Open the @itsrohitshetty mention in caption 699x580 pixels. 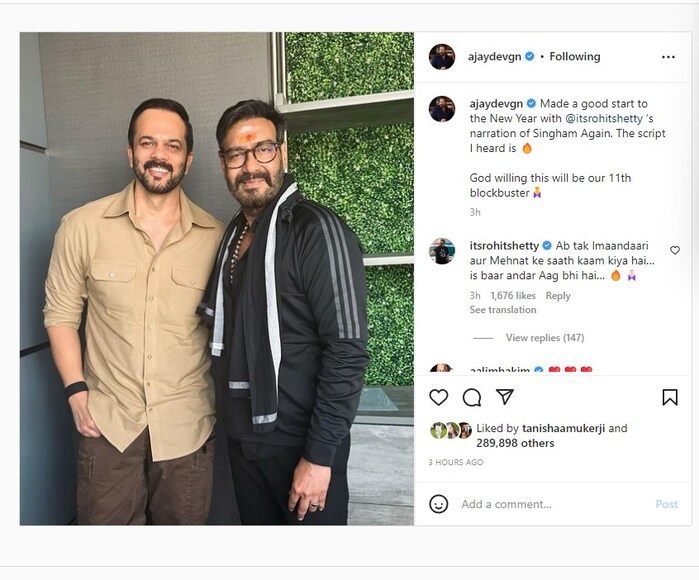point(604,119)
